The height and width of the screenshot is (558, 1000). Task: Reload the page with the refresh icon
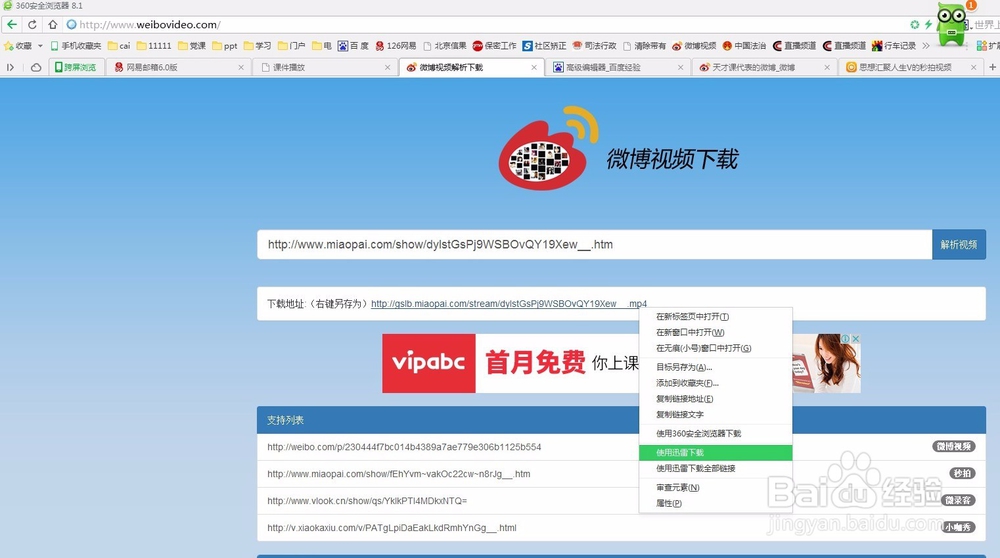click(x=33, y=25)
